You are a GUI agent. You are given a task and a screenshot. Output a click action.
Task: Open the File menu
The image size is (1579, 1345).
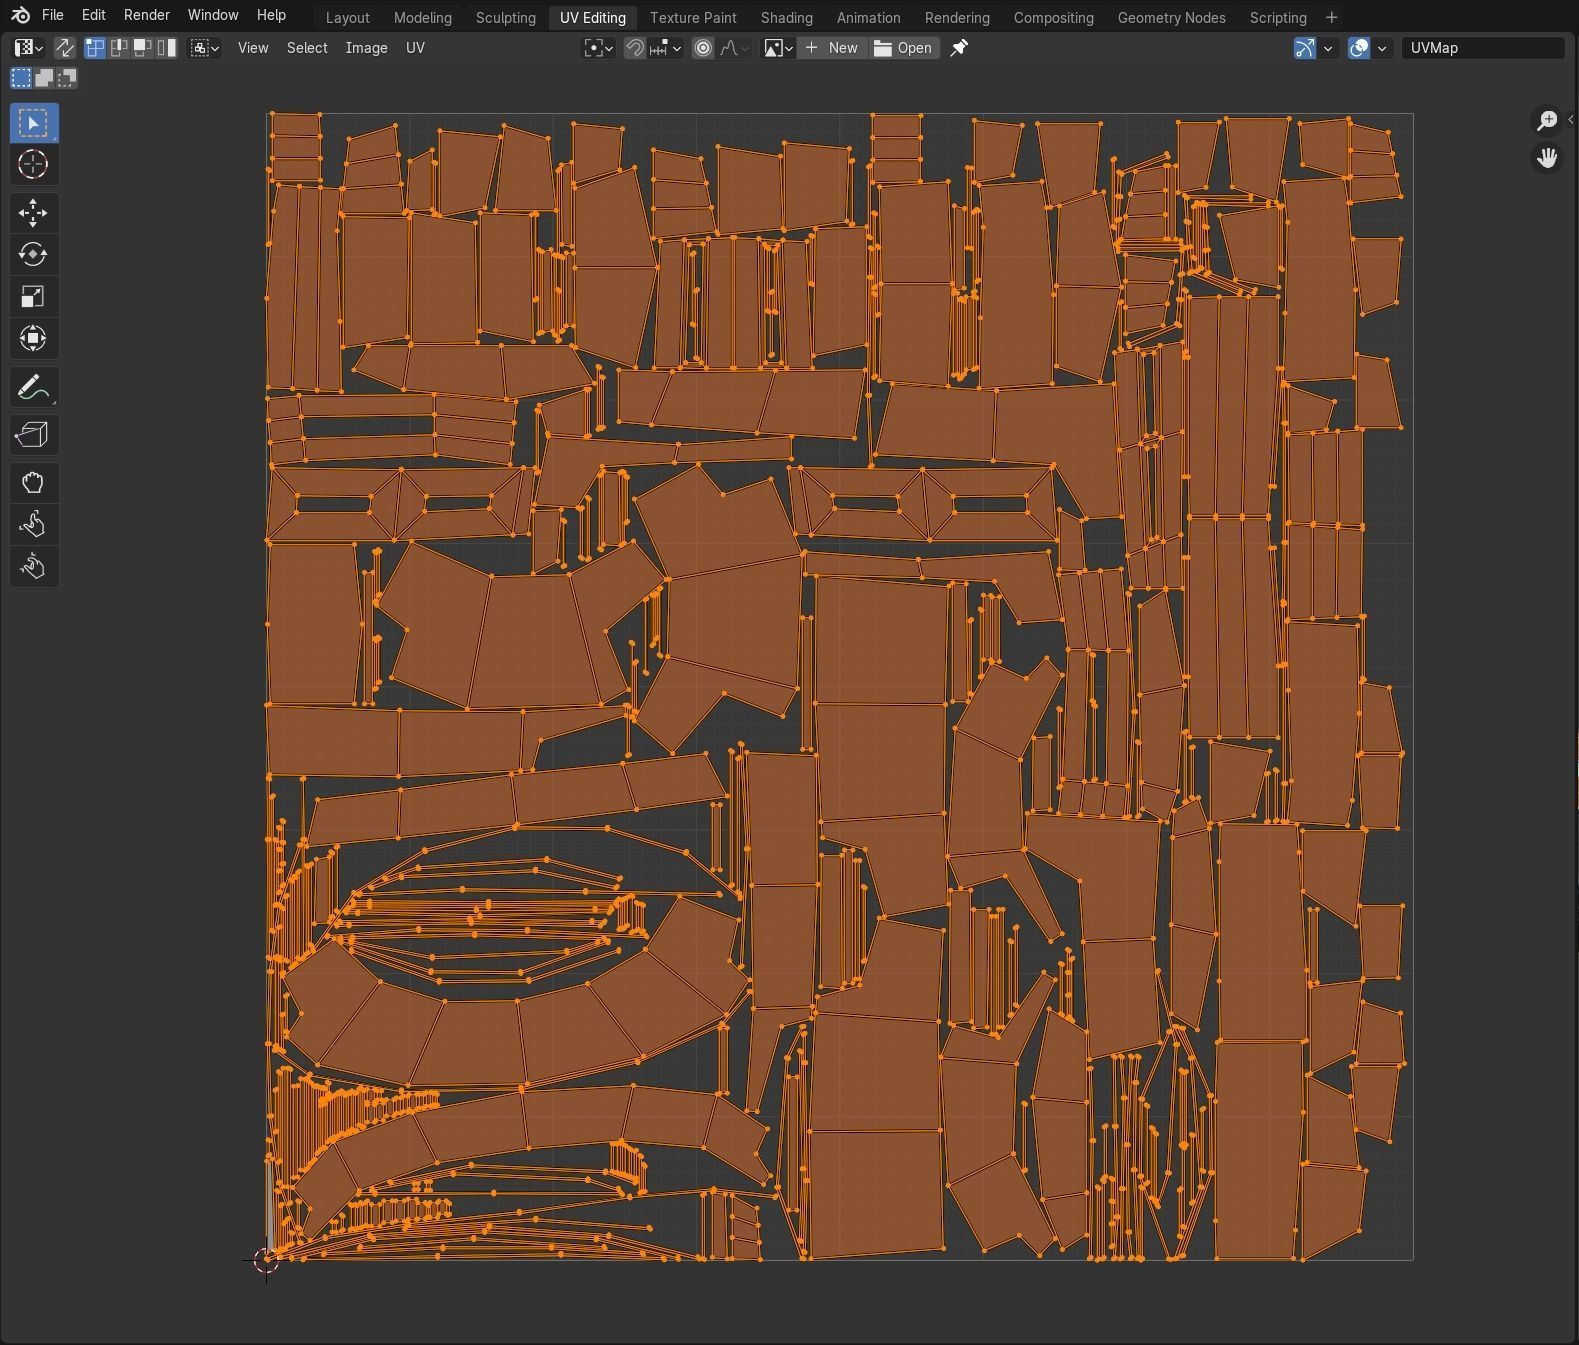click(53, 16)
